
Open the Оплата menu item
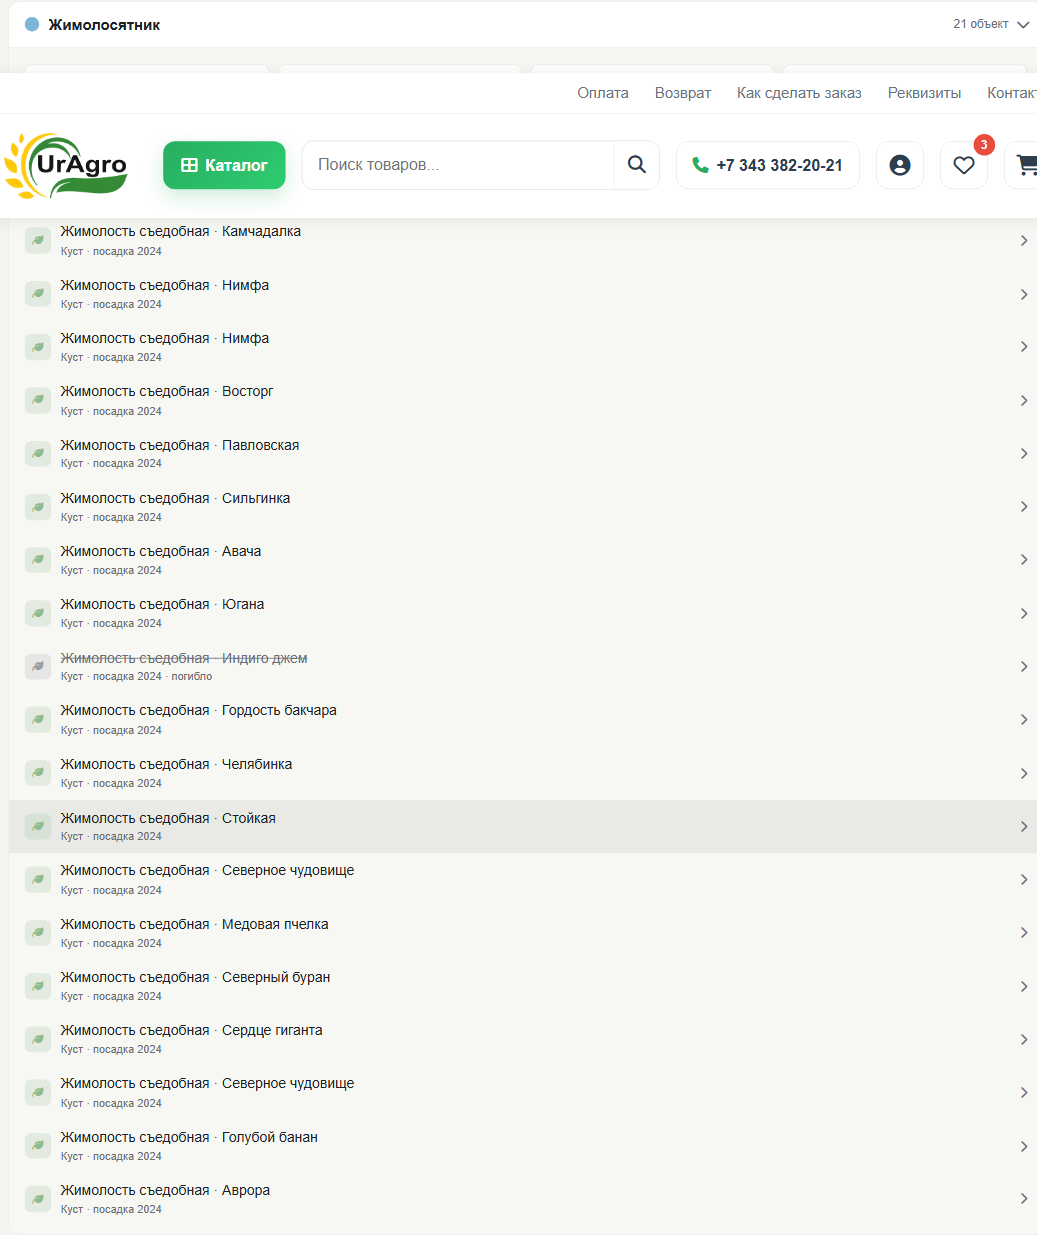(603, 93)
